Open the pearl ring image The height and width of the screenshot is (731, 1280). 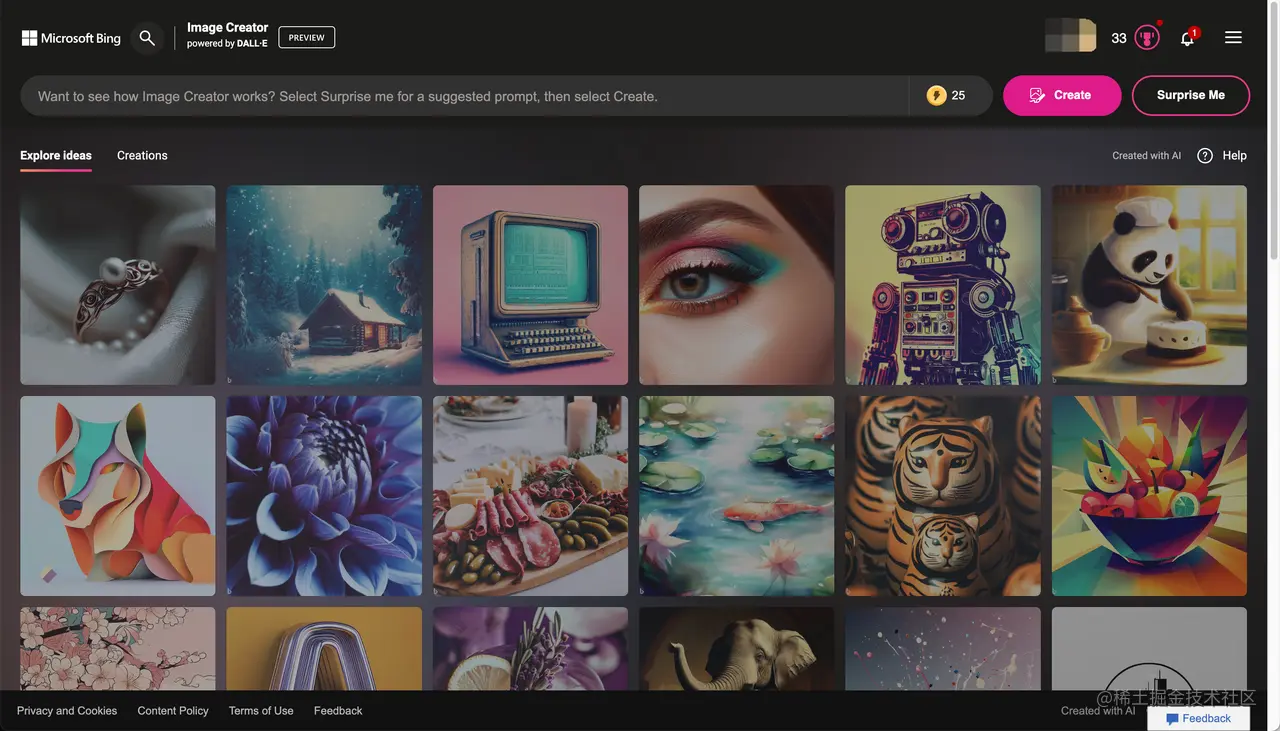coord(118,285)
